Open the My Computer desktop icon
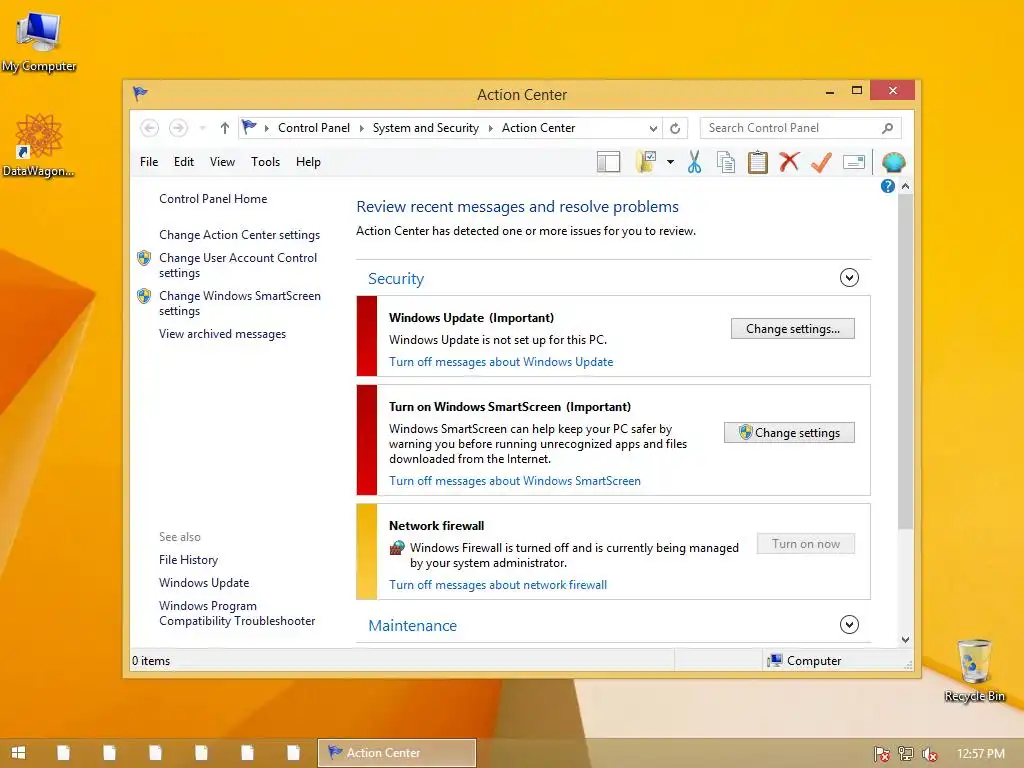This screenshot has height=768, width=1024. click(39, 41)
